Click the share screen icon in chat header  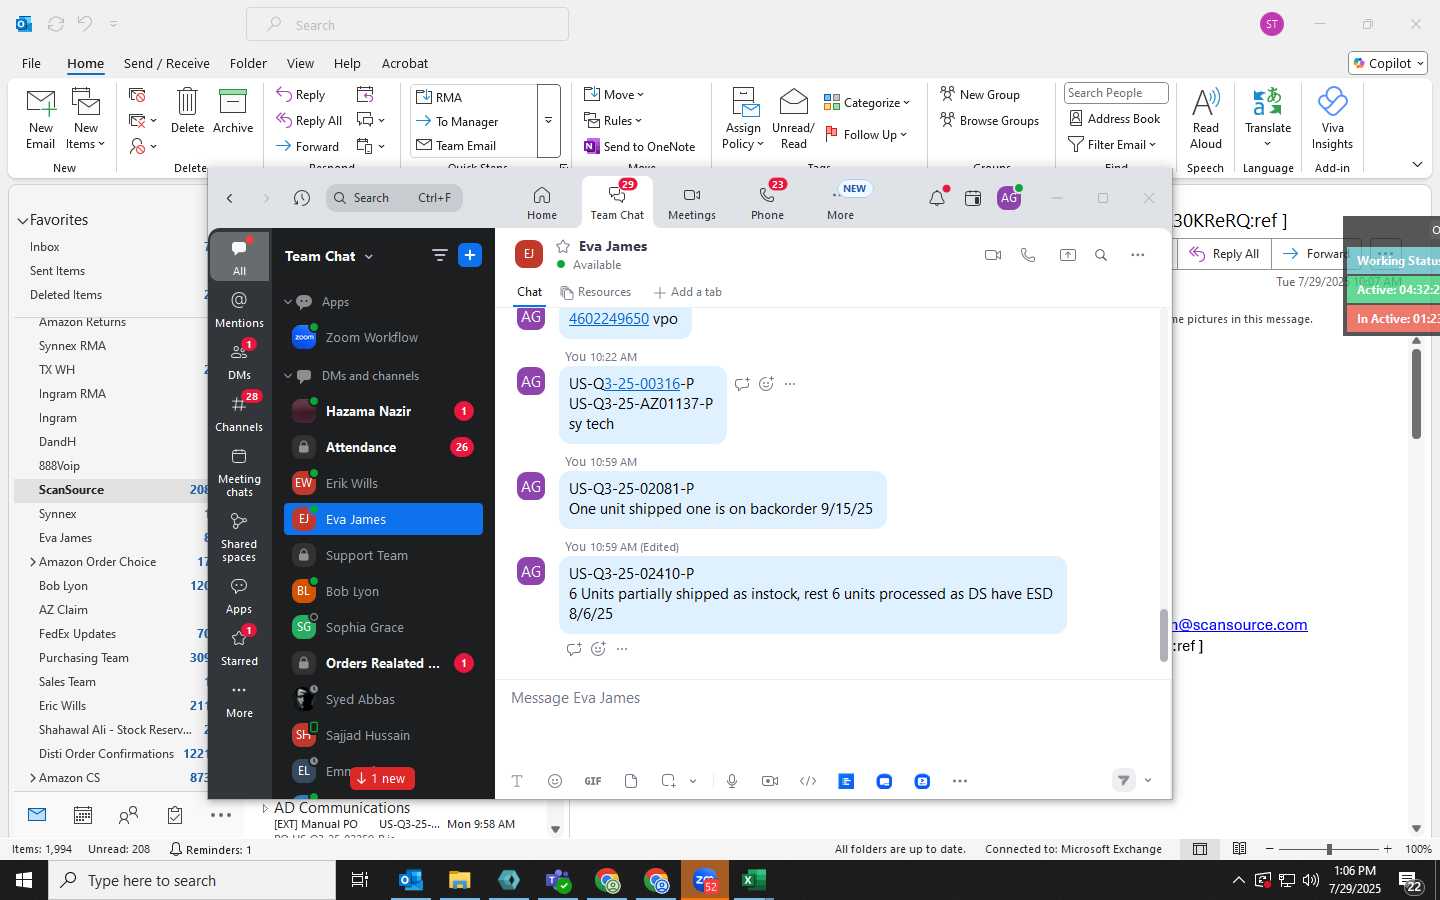tap(1068, 255)
